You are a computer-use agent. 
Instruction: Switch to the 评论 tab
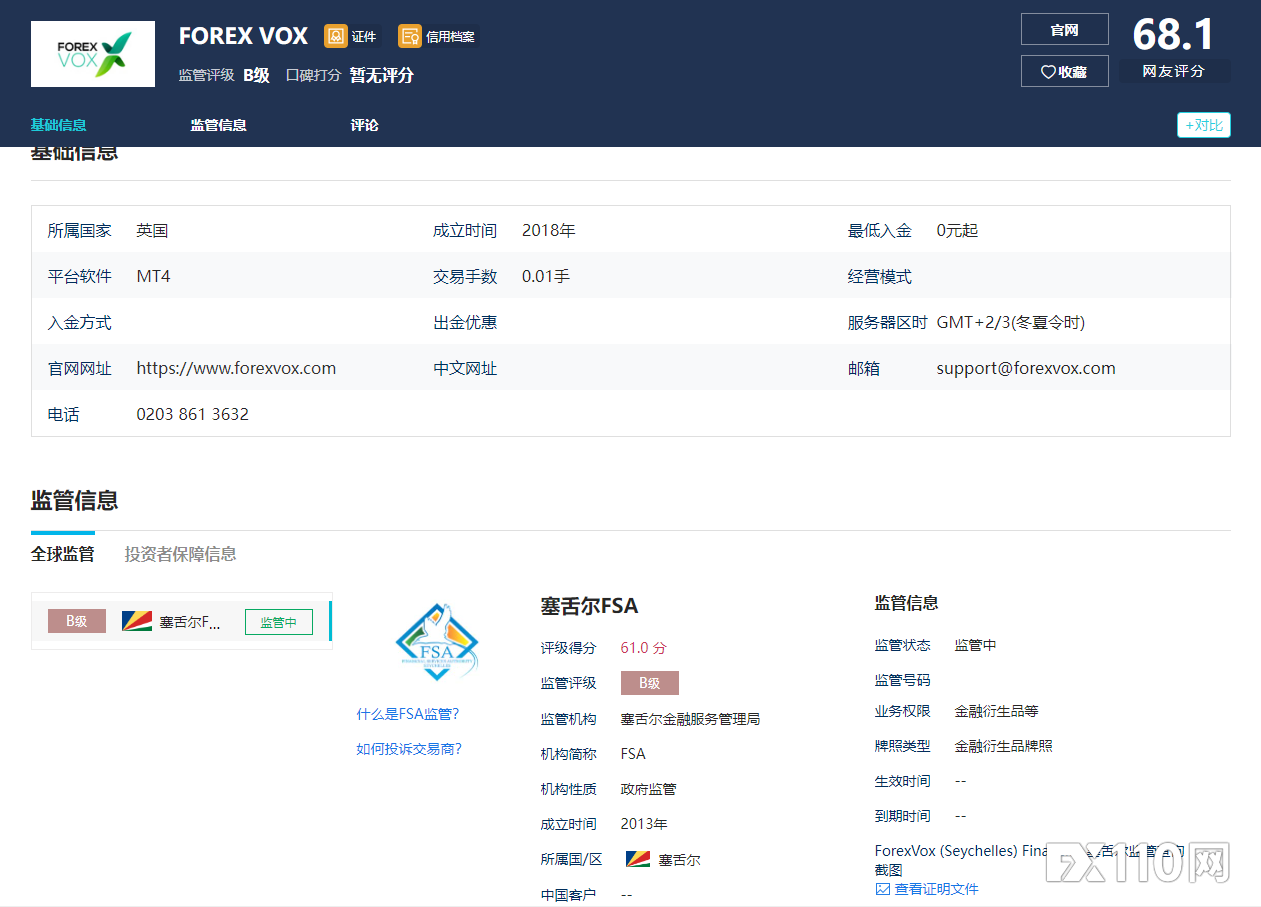tap(364, 125)
